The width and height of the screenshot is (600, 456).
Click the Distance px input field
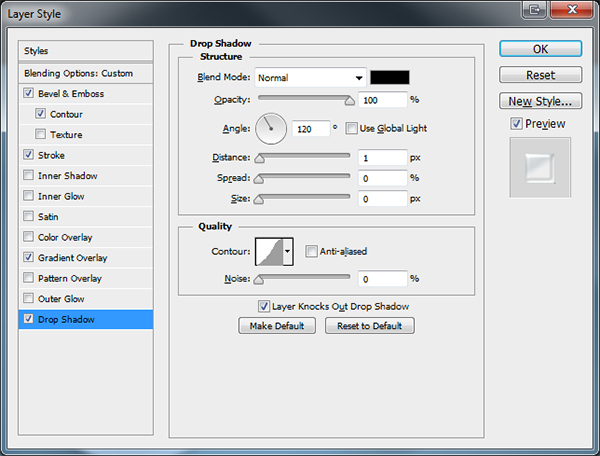[x=381, y=157]
